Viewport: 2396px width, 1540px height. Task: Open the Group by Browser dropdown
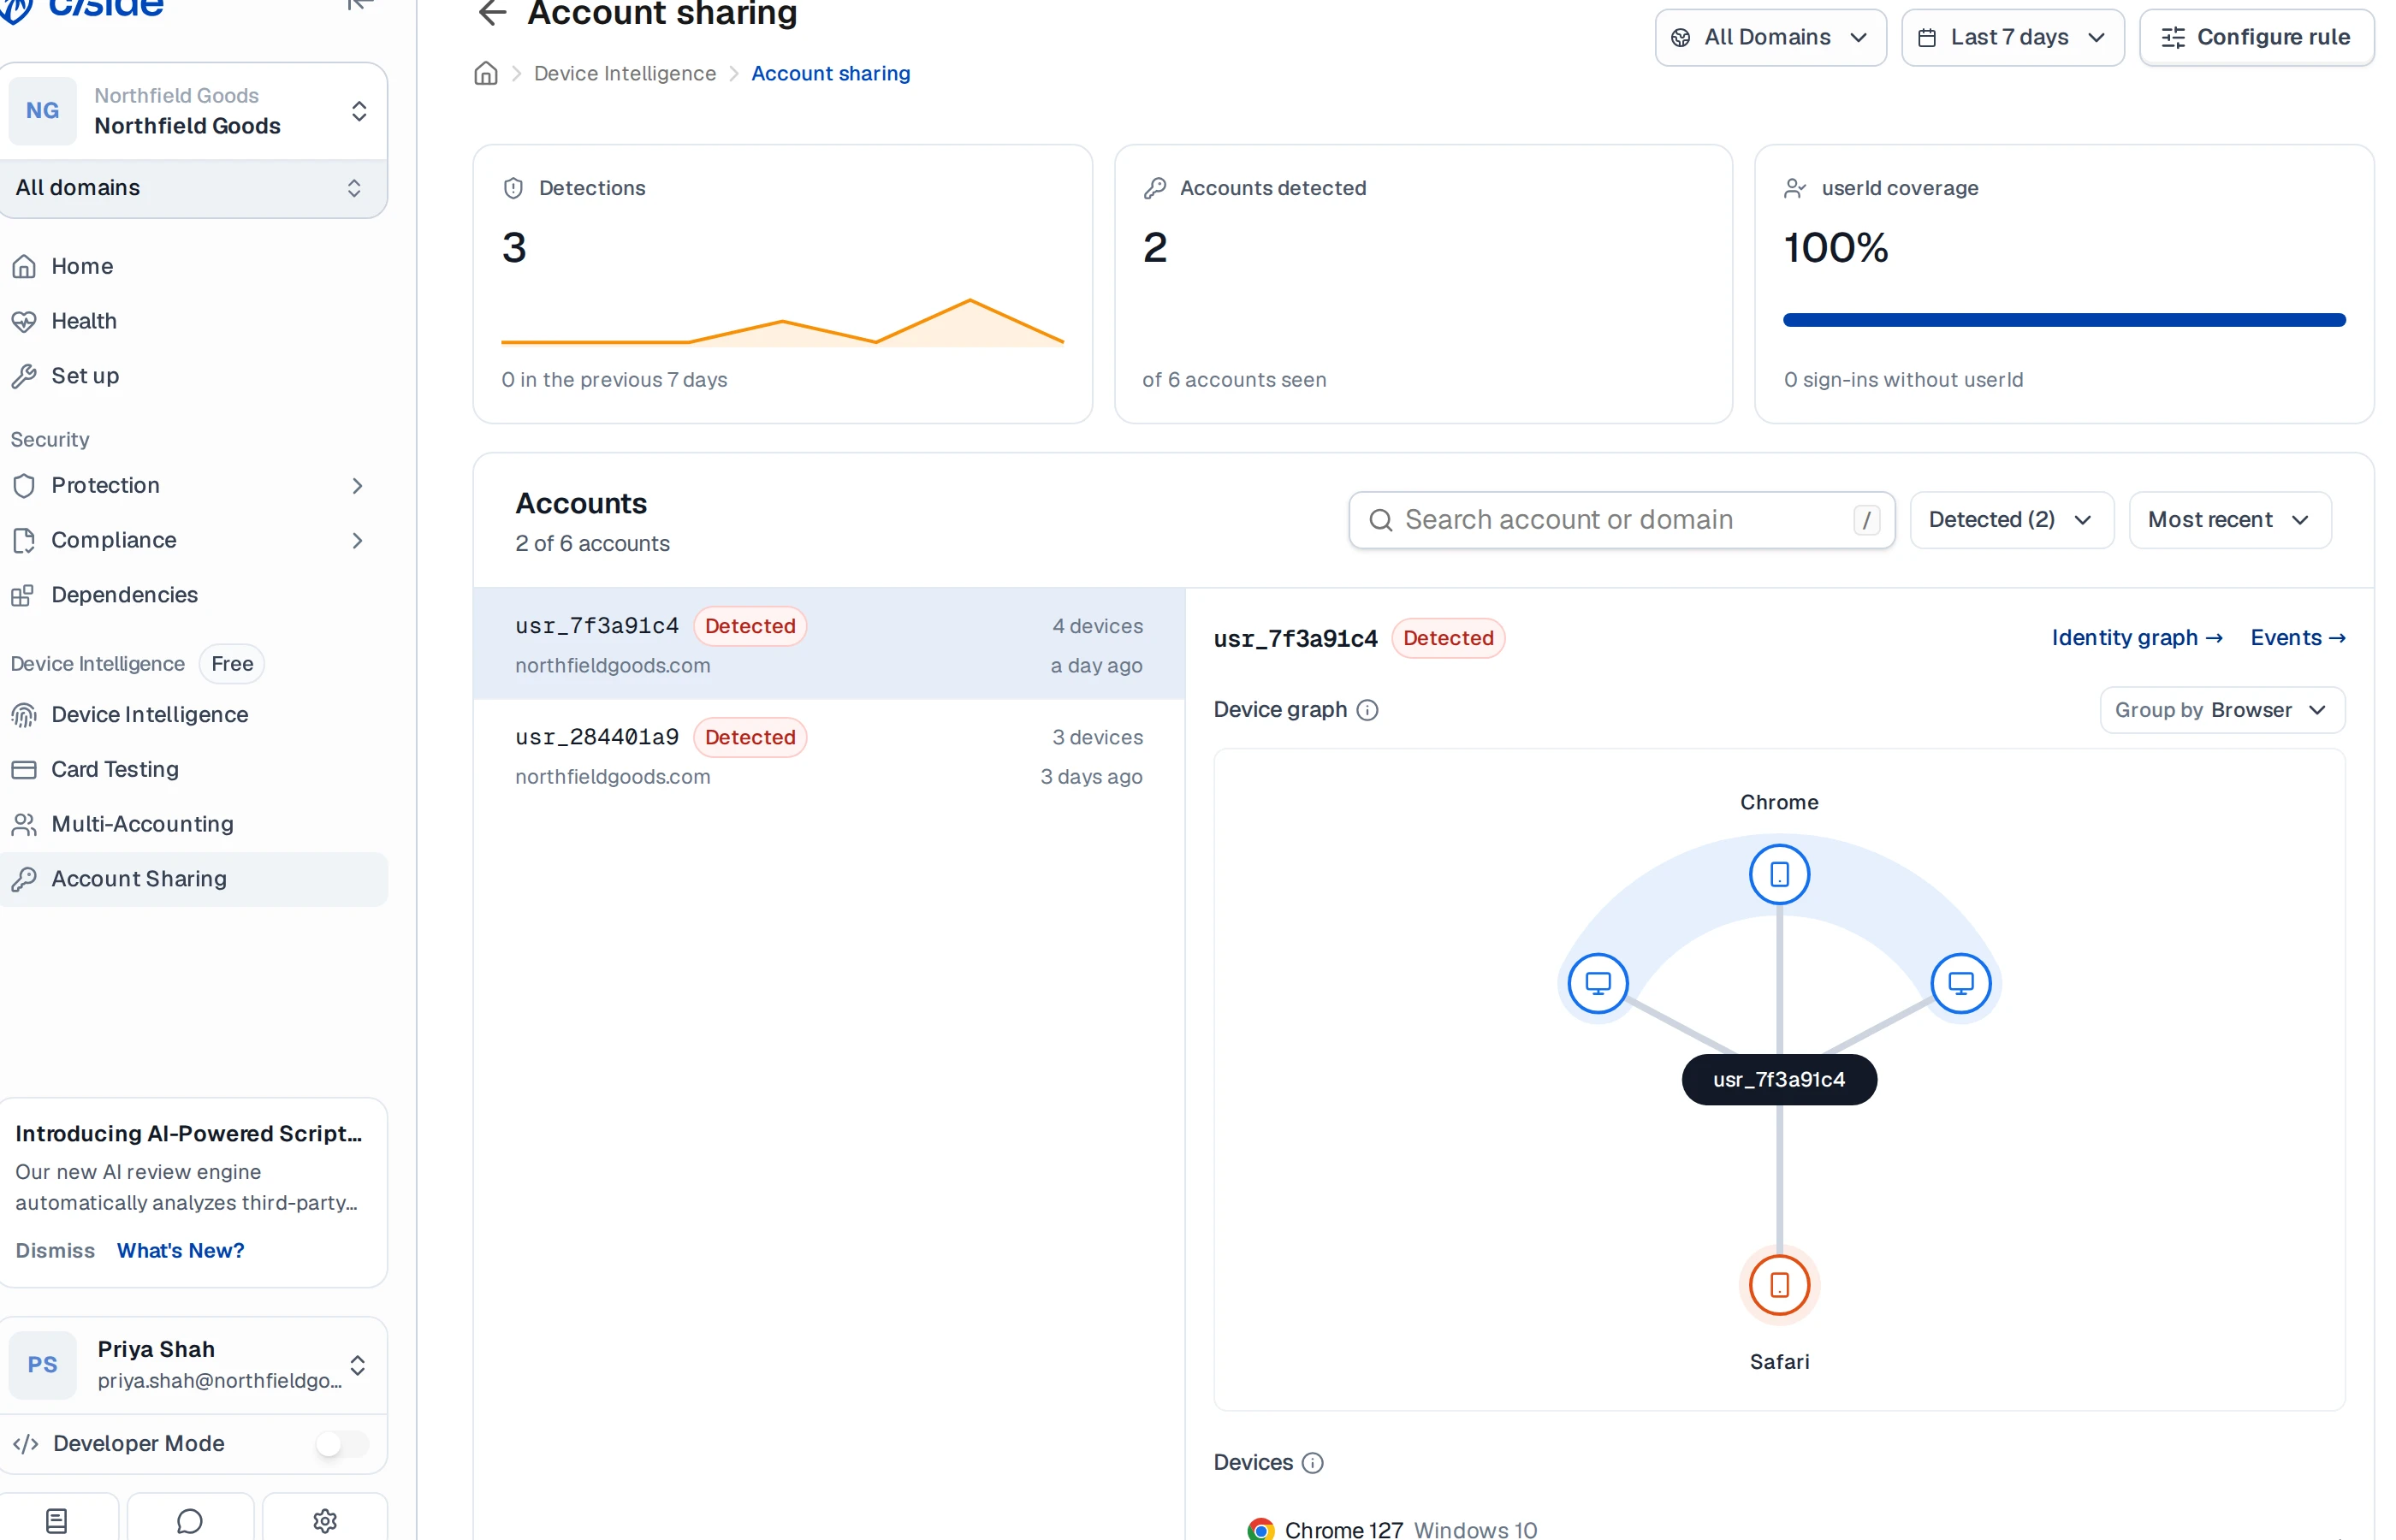(x=2222, y=709)
